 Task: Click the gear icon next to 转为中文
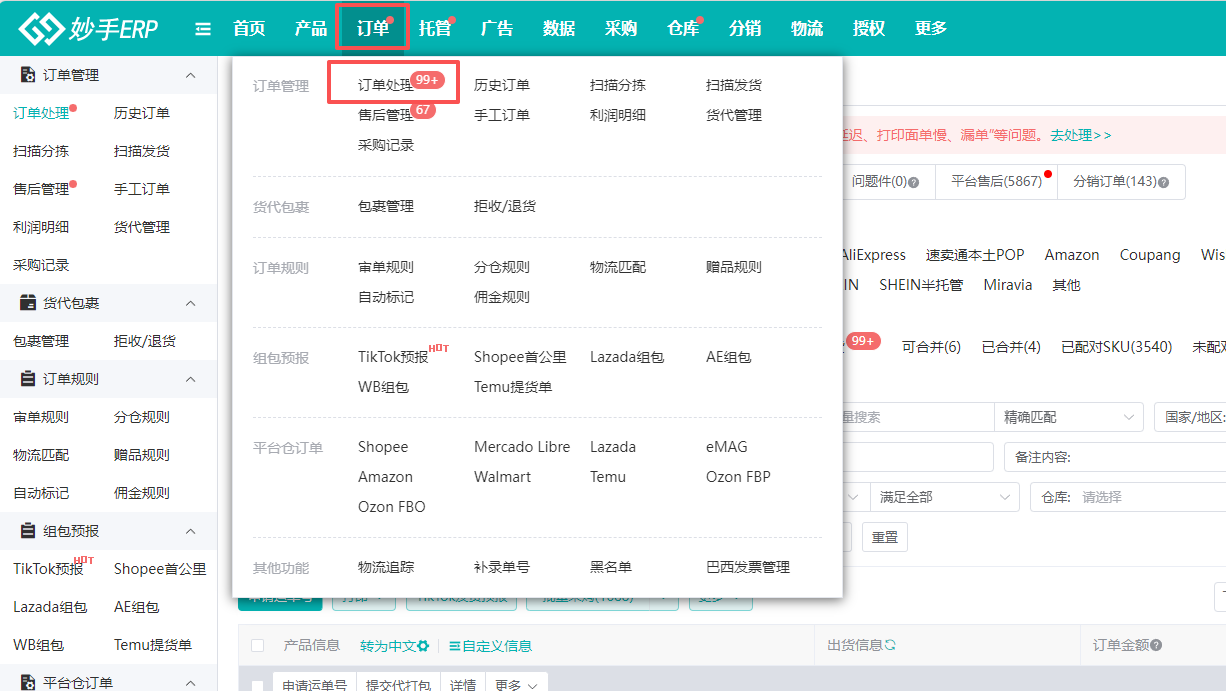[x=423, y=644]
